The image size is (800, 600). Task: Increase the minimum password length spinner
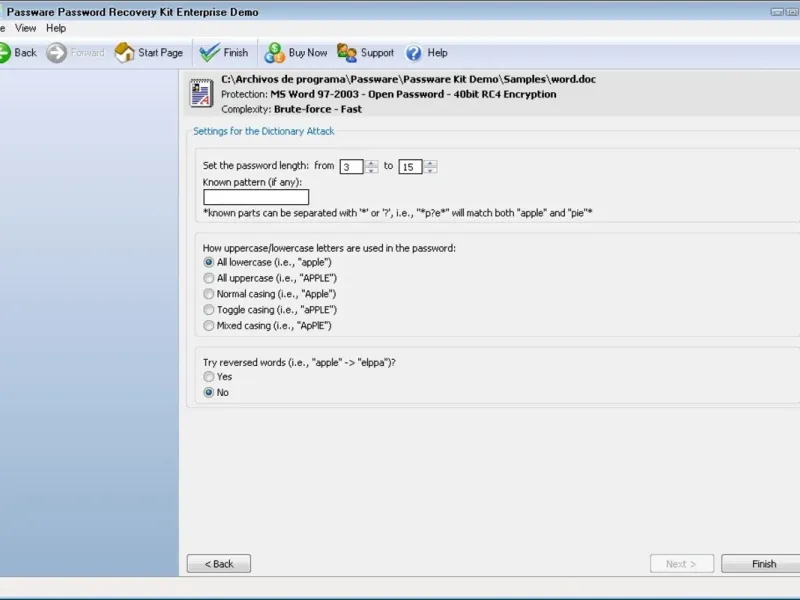click(371, 163)
